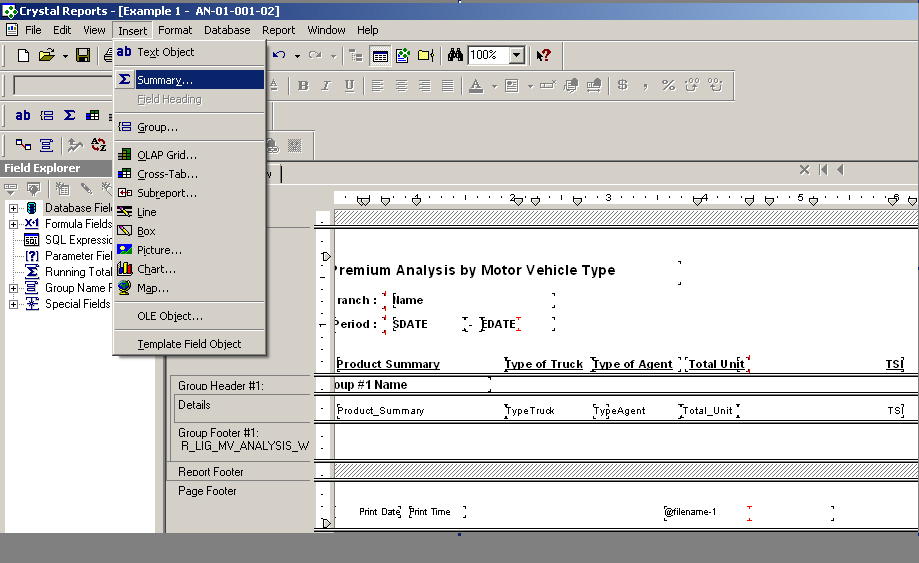
Task: Select Align Right formatting icon
Action: 424,86
